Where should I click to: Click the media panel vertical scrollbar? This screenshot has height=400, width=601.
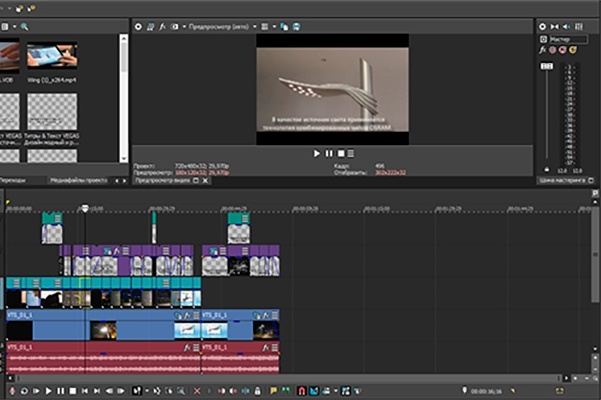124,57
